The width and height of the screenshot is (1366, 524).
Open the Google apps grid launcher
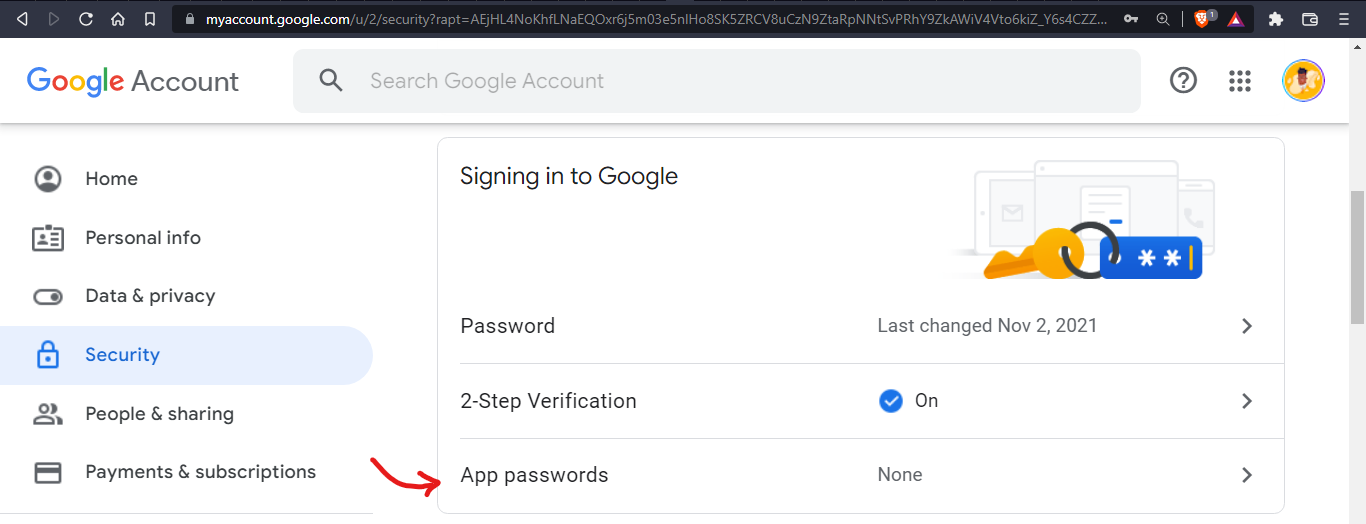click(x=1240, y=81)
